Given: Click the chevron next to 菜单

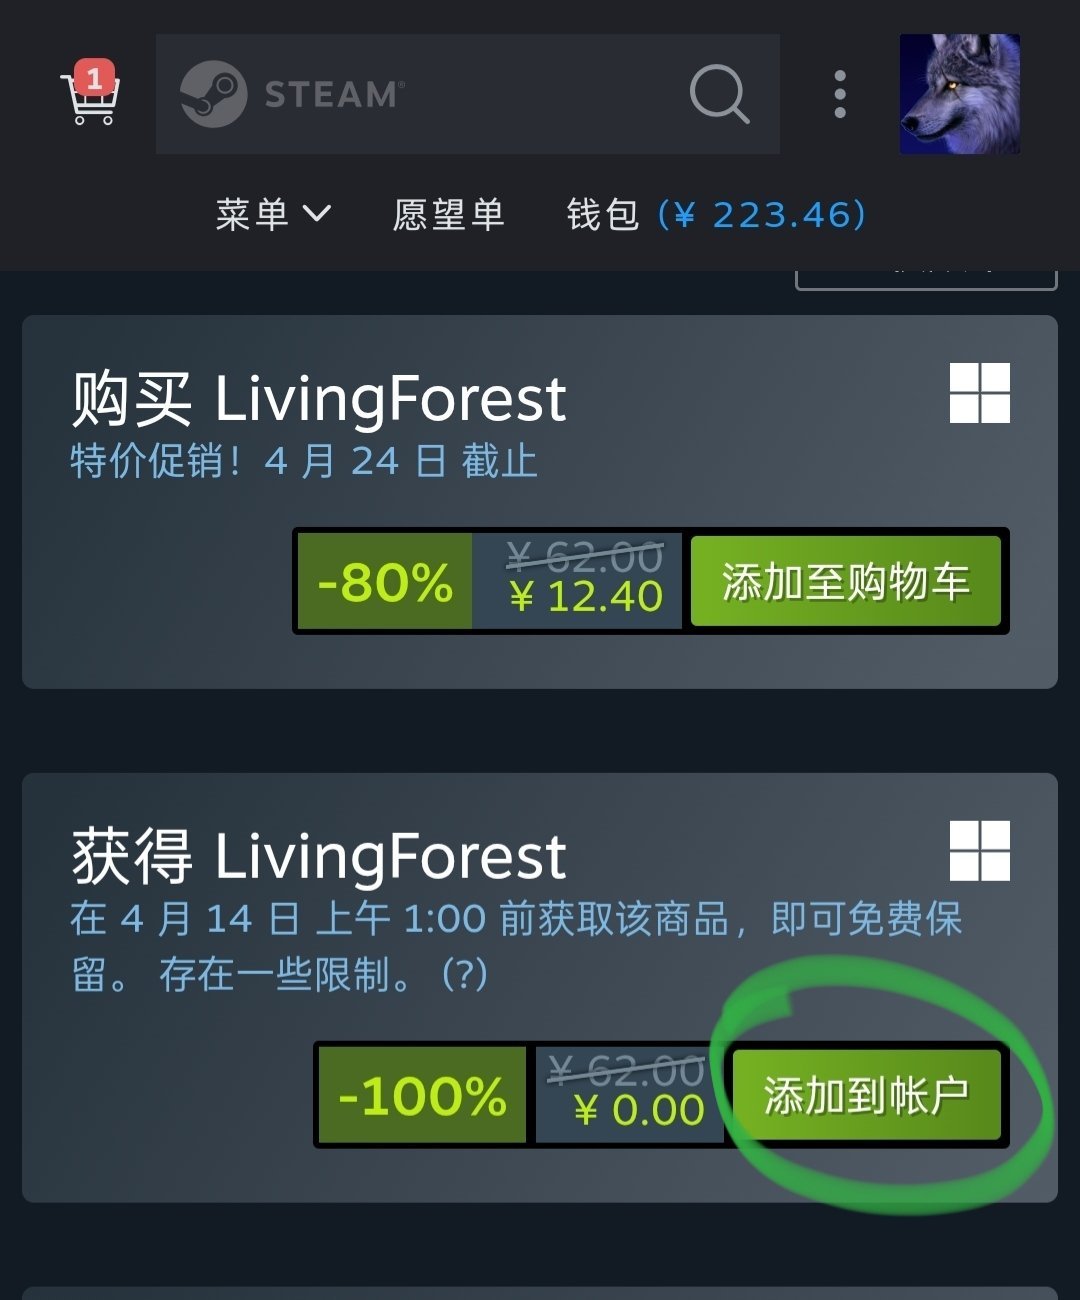Looking at the screenshot, I should [x=317, y=214].
